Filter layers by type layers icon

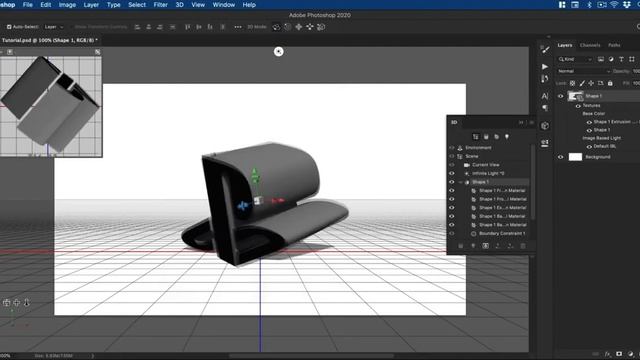tap(621, 59)
